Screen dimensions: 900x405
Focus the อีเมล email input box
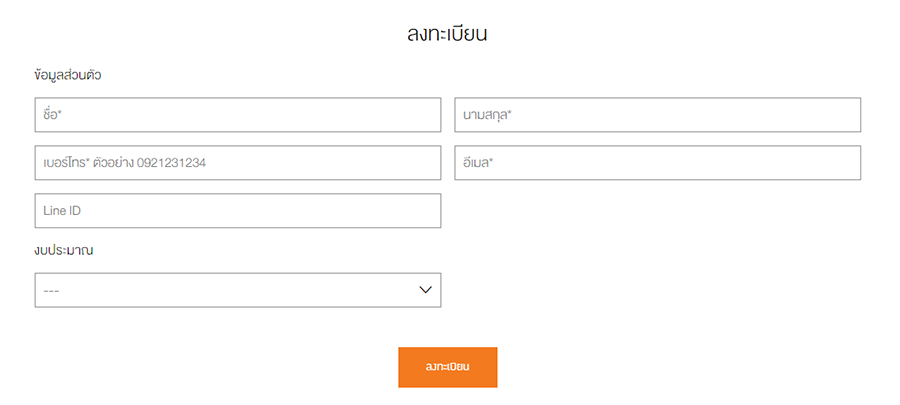(x=657, y=163)
